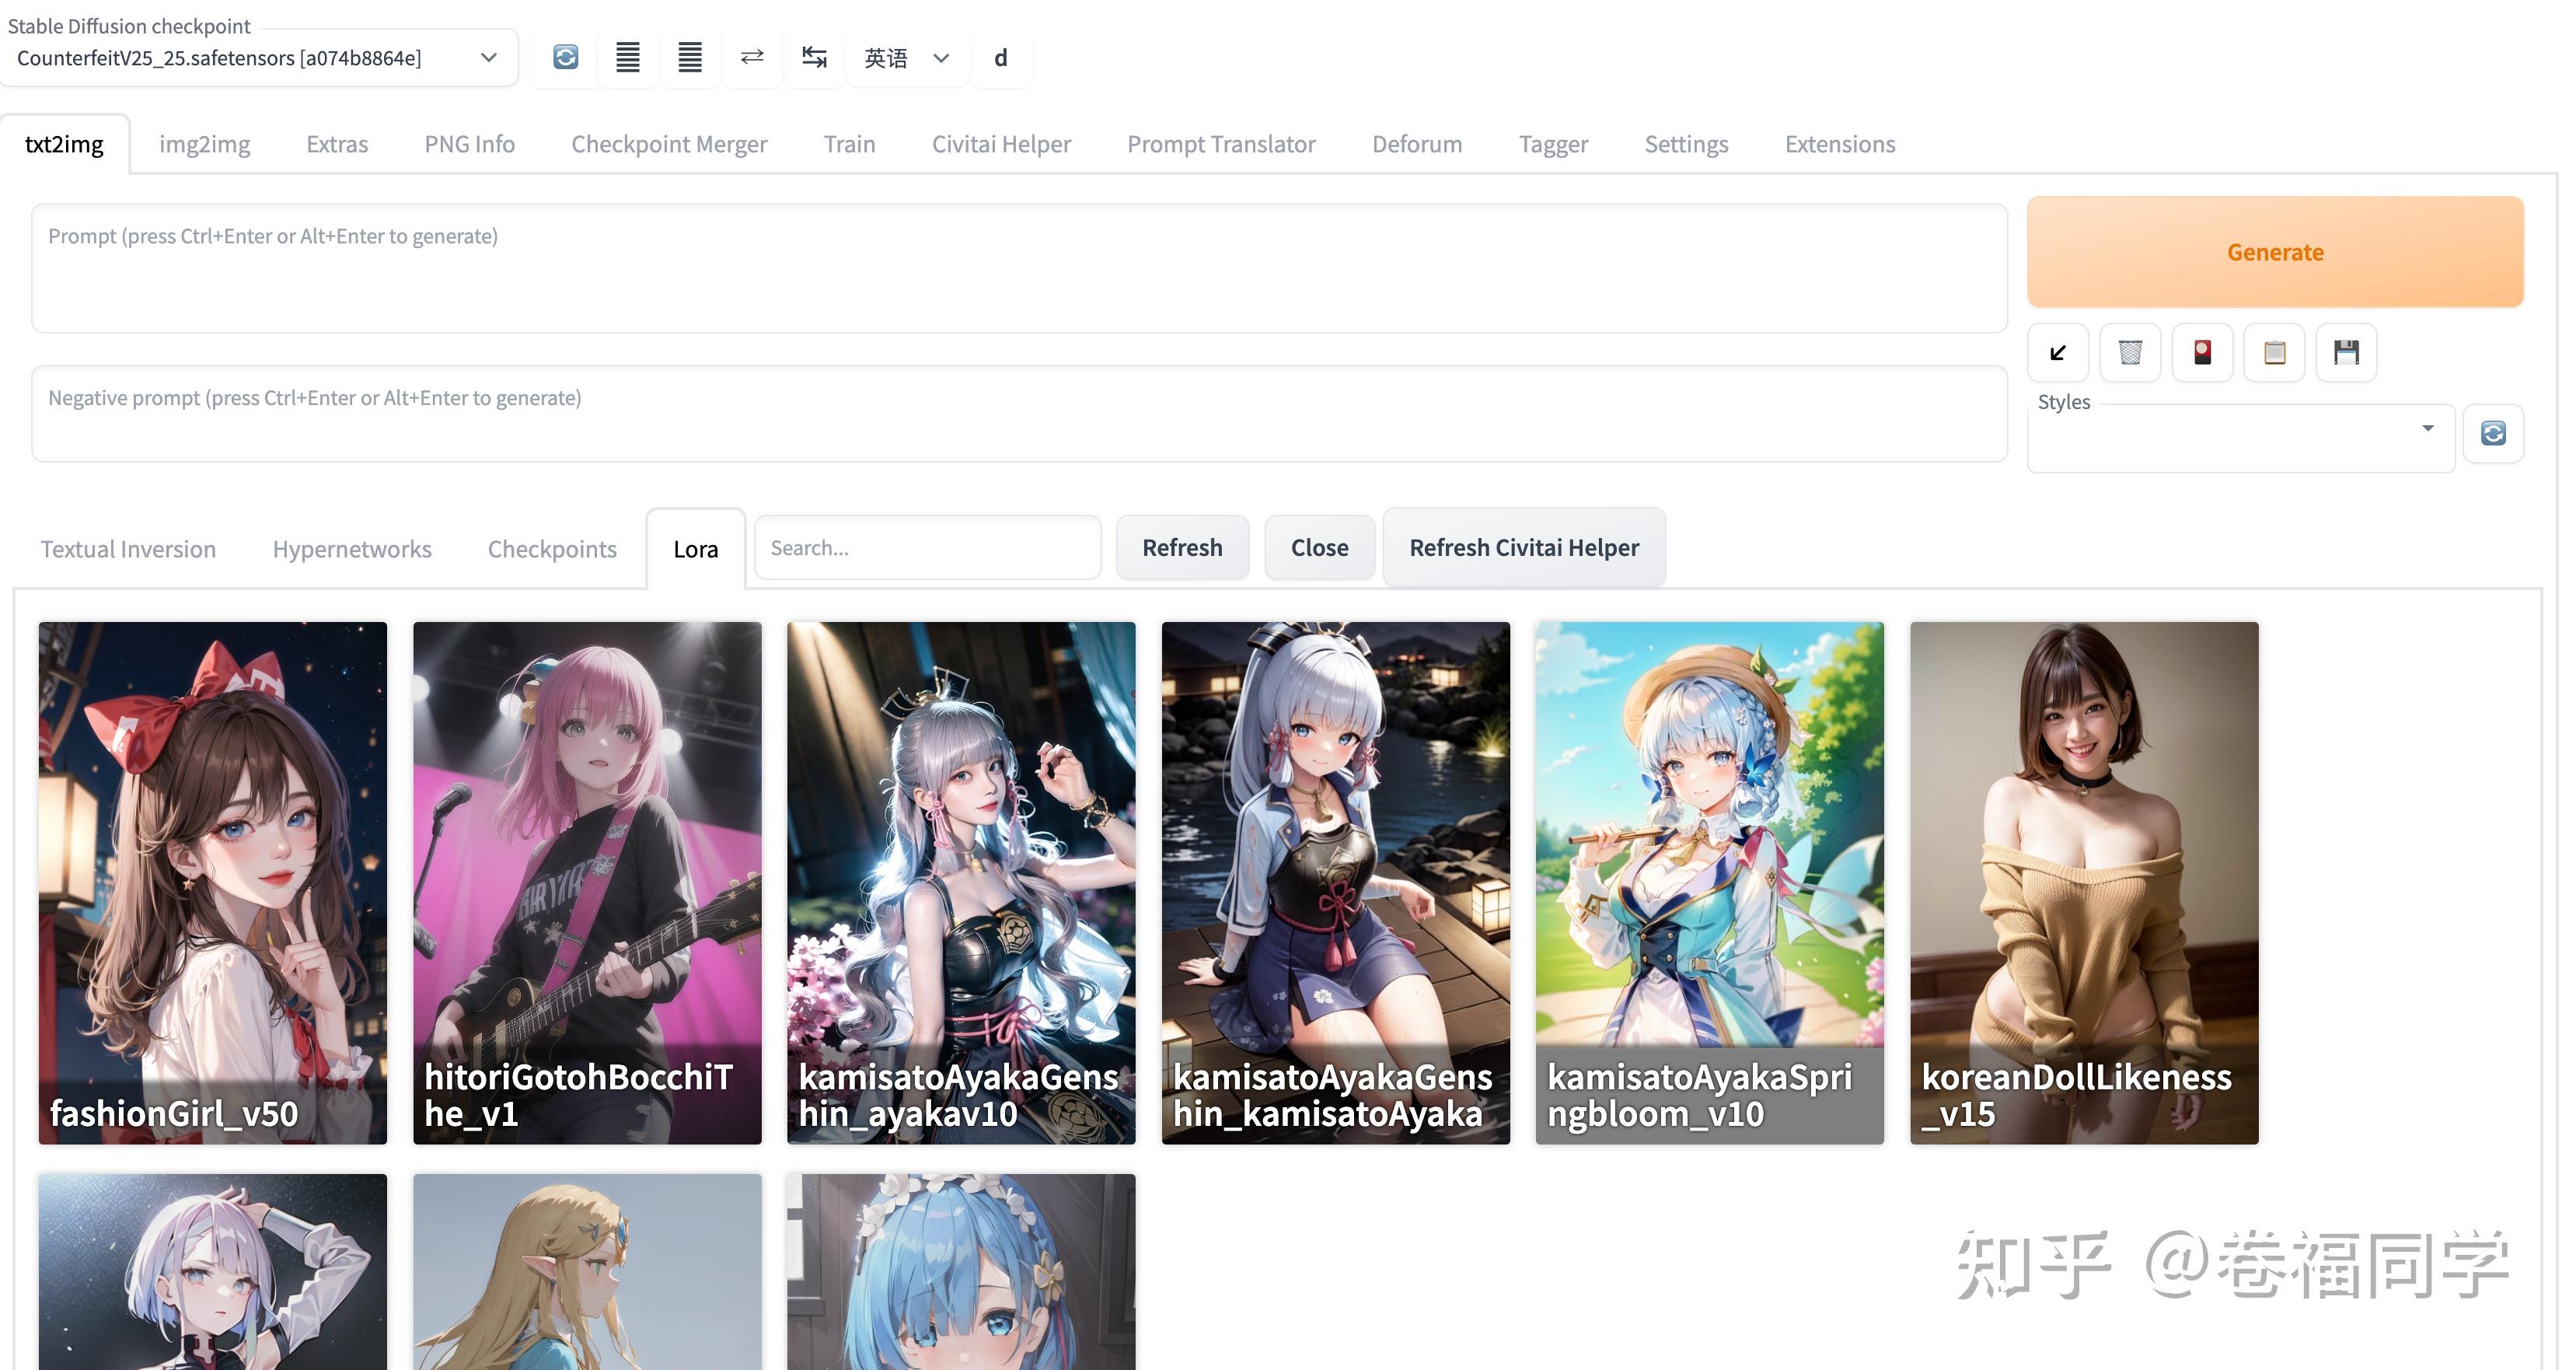Close the extra networks panel
The image size is (2576, 1370).
point(1319,548)
